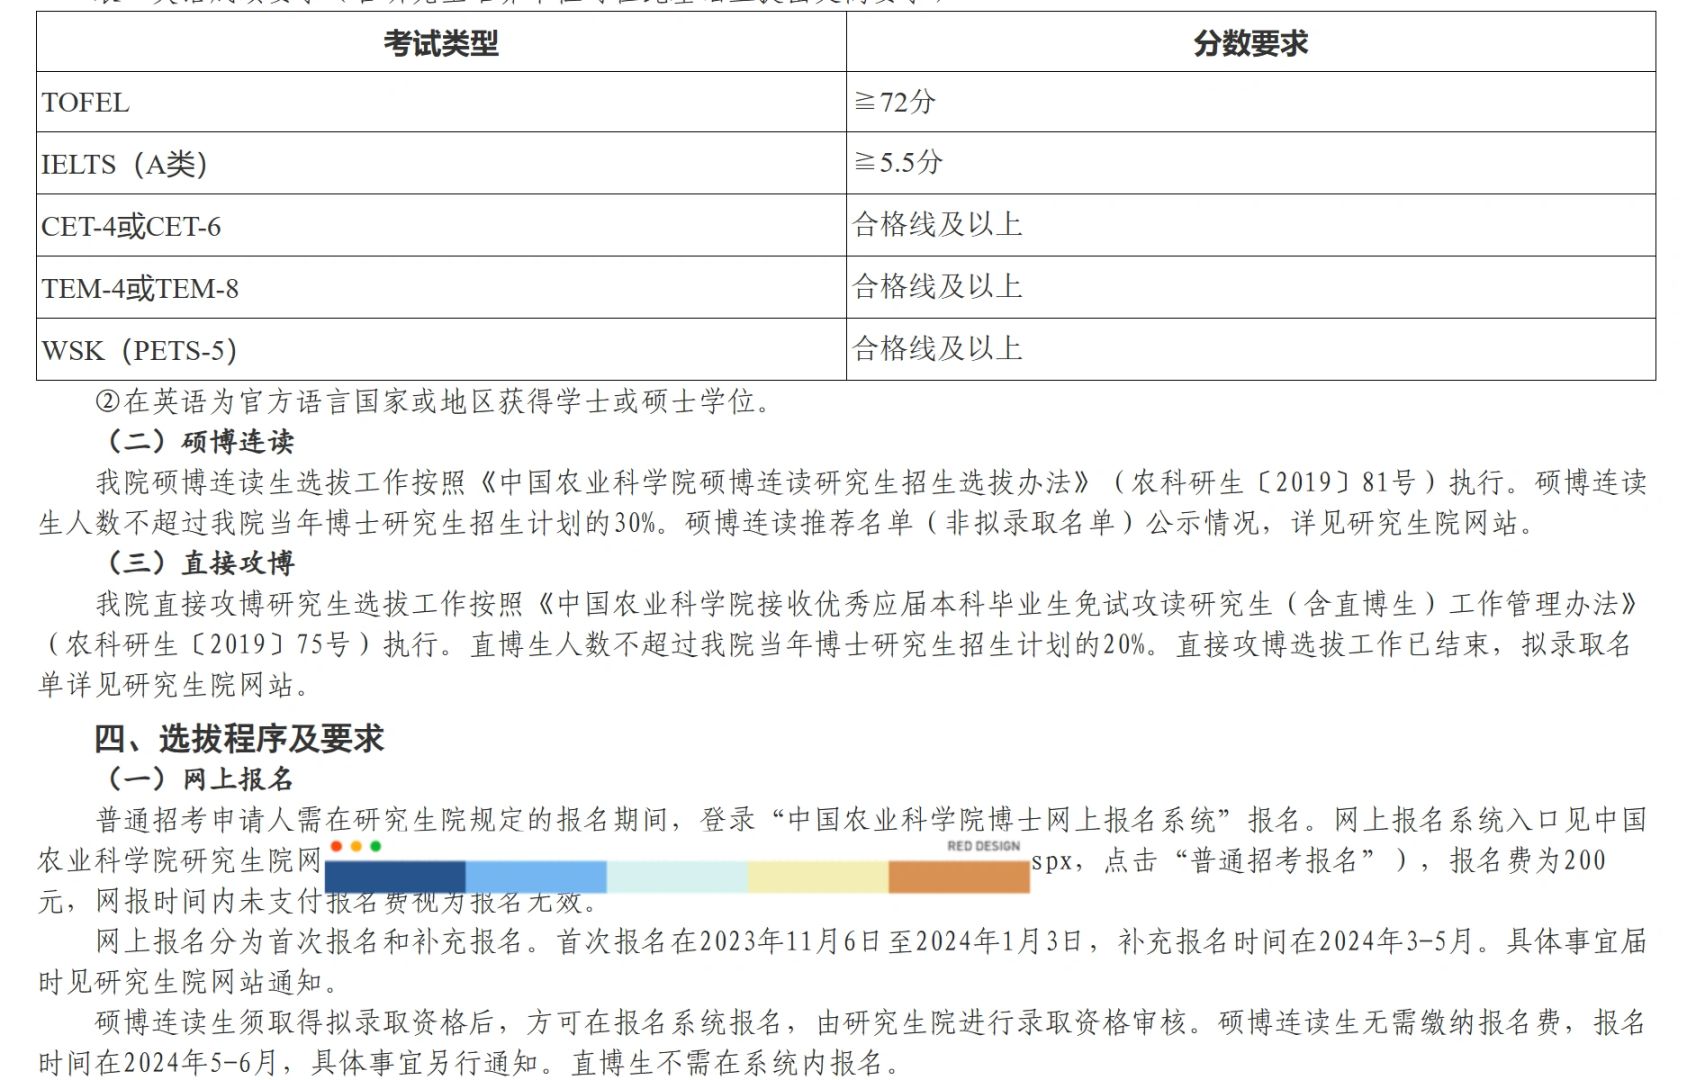
Task: Click the green dot on the palette widget
Action: [376, 846]
